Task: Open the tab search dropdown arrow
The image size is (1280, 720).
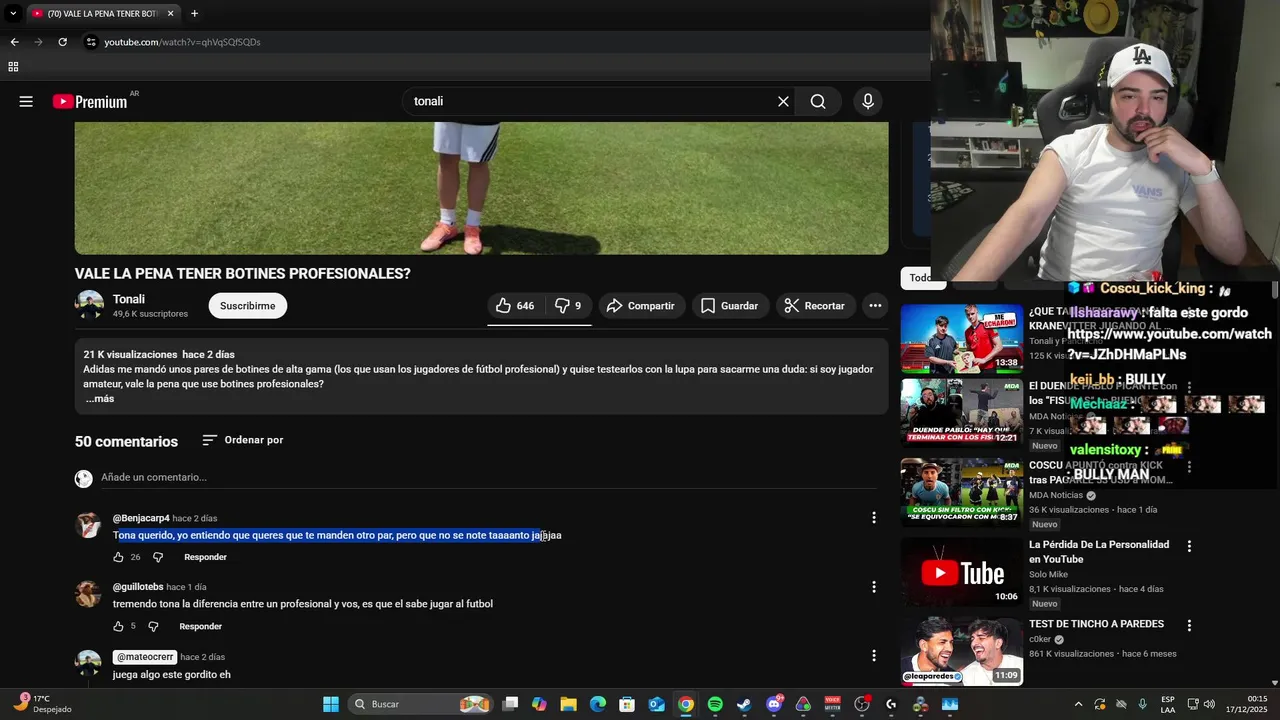Action: (x=13, y=14)
